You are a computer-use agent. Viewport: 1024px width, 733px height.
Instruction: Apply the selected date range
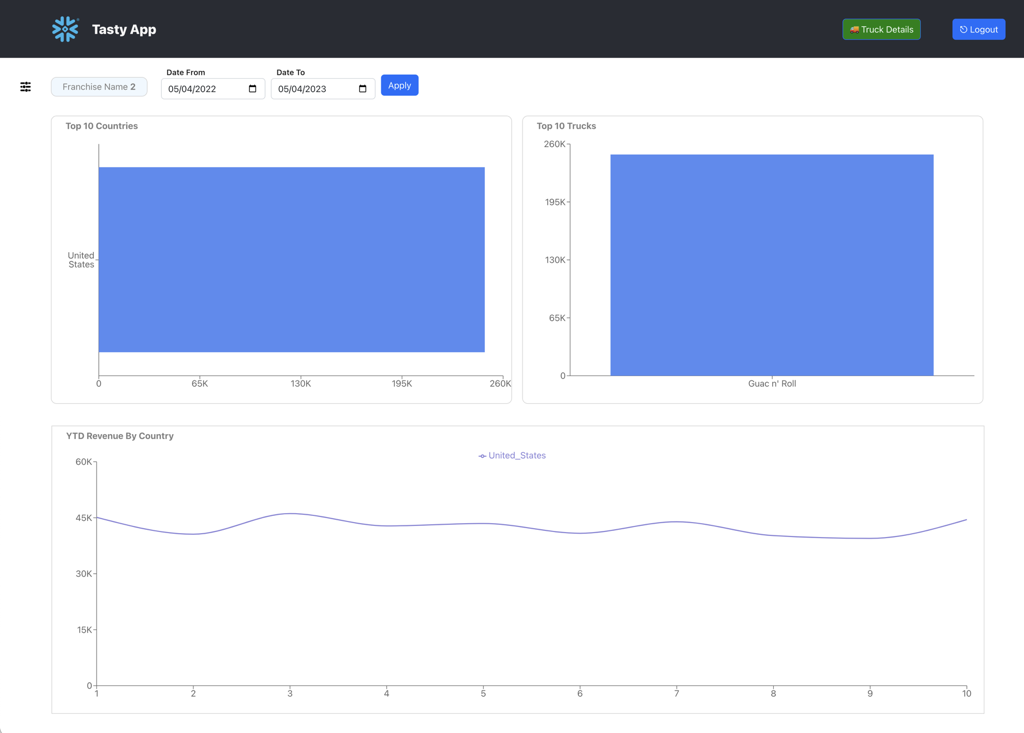(399, 85)
